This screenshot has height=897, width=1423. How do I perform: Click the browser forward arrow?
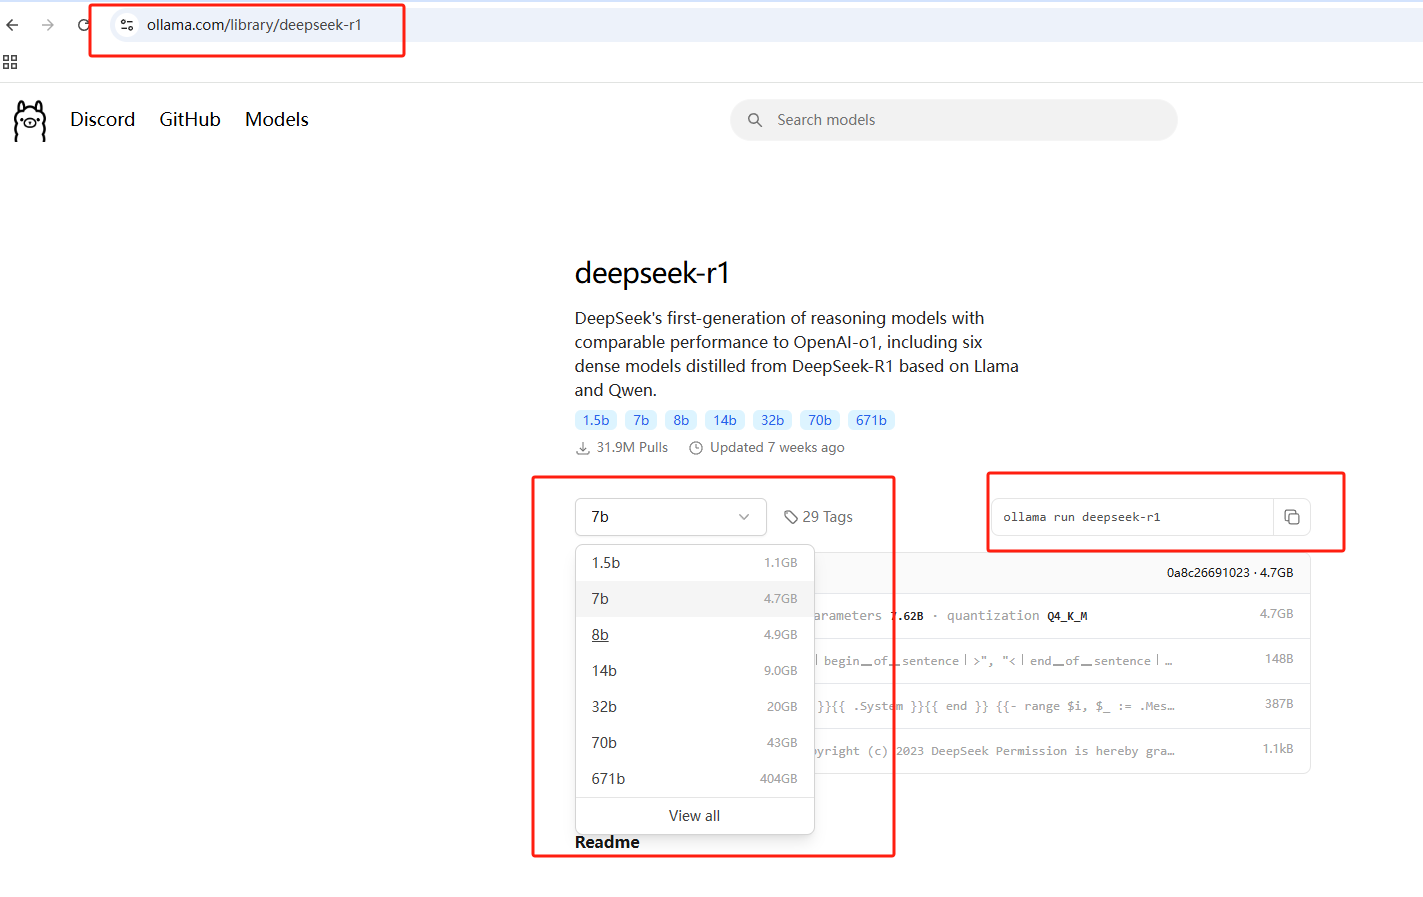point(48,25)
